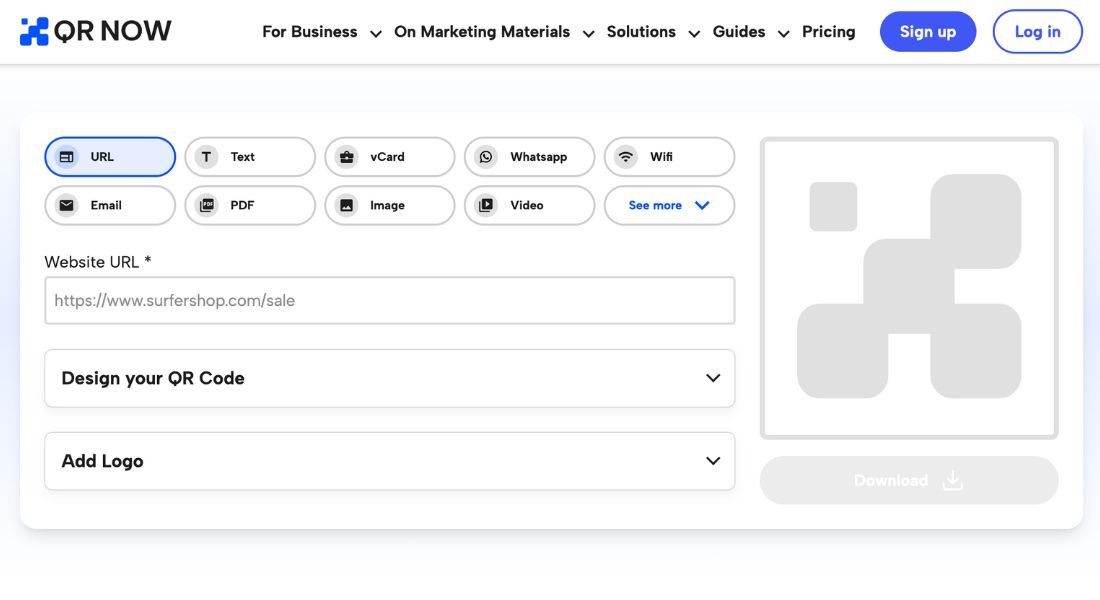Expand the On Marketing Materials chevron

[x=589, y=34]
